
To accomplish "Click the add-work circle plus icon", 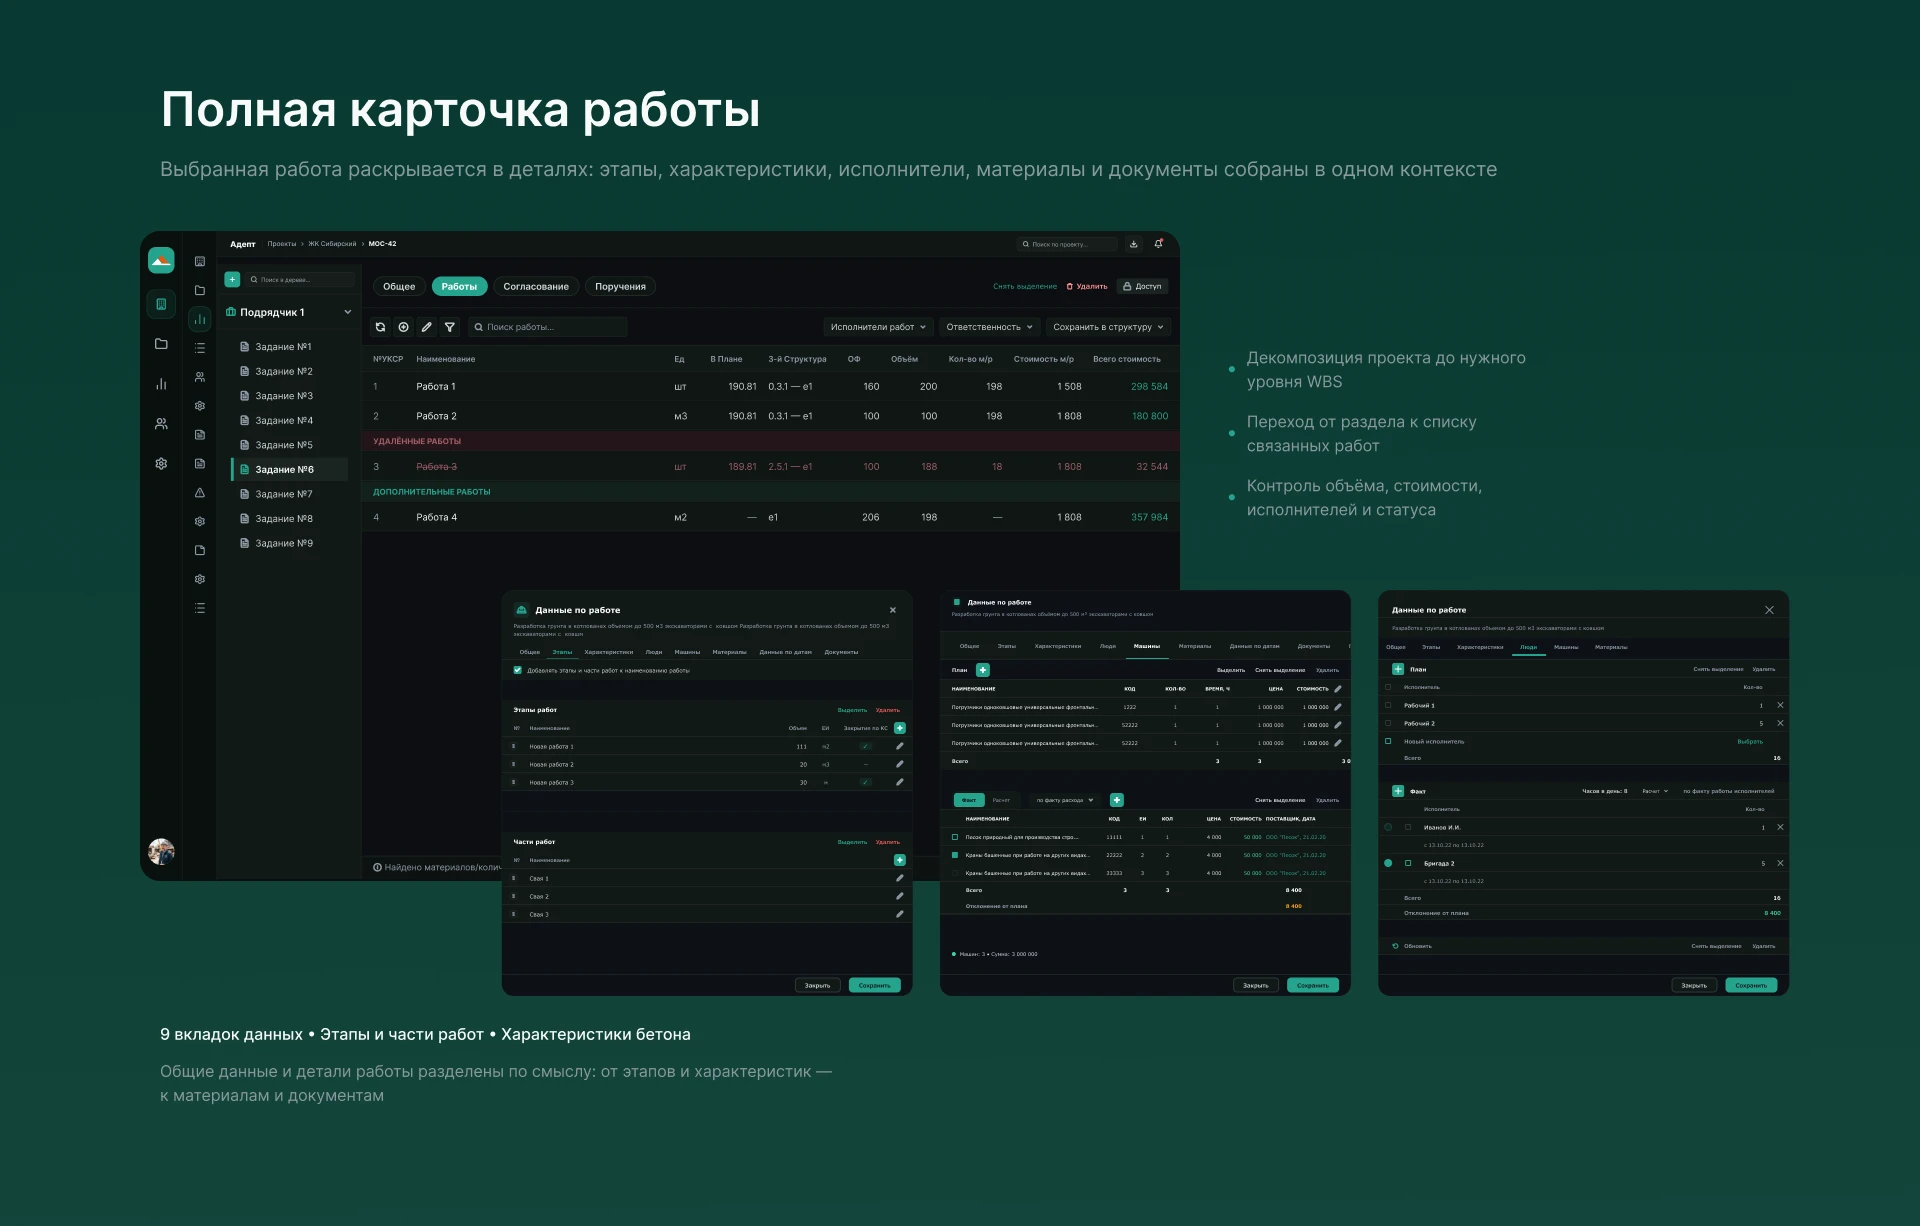I will pos(403,327).
